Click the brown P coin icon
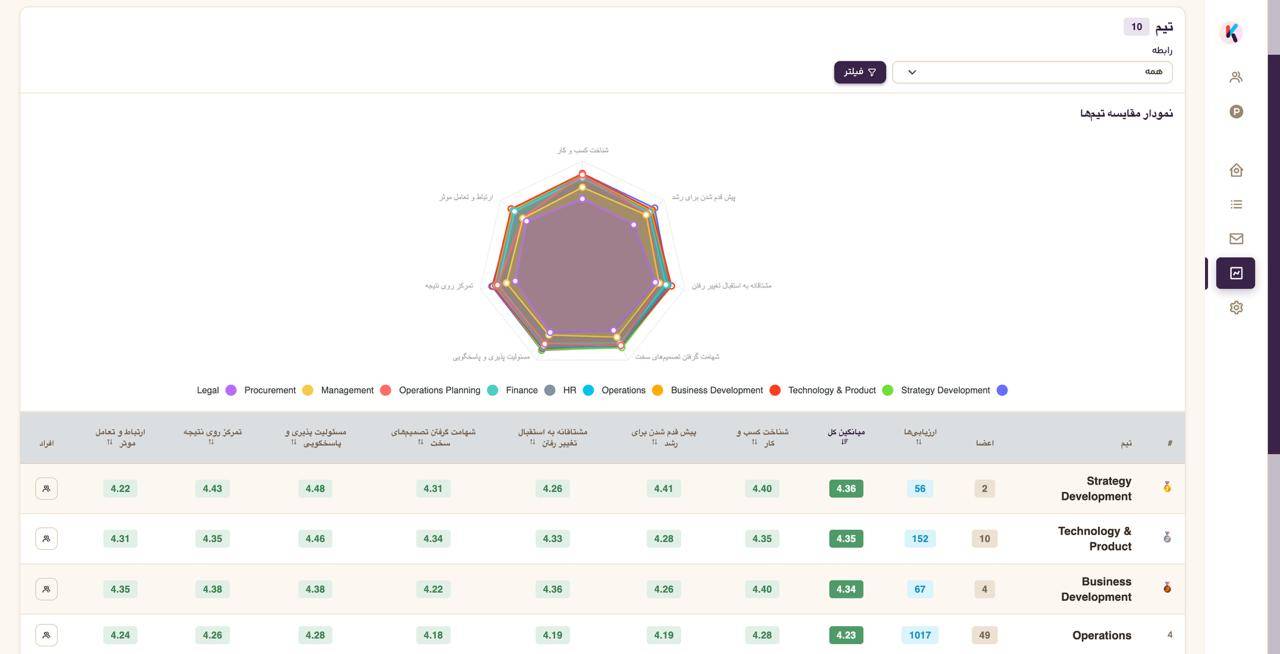Viewport: 1280px width, 654px height. (1236, 112)
